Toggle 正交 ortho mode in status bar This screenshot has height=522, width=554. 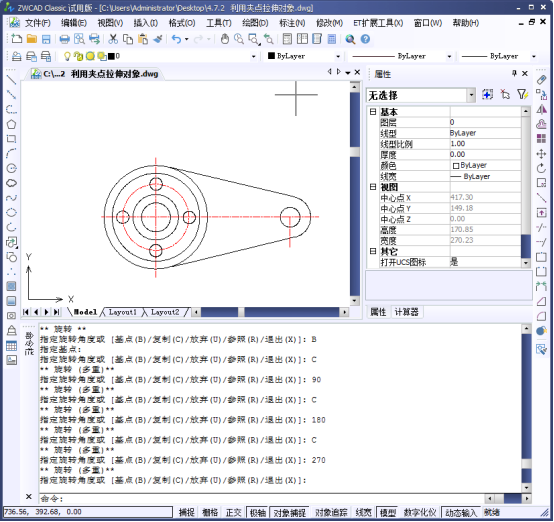[x=233, y=512]
